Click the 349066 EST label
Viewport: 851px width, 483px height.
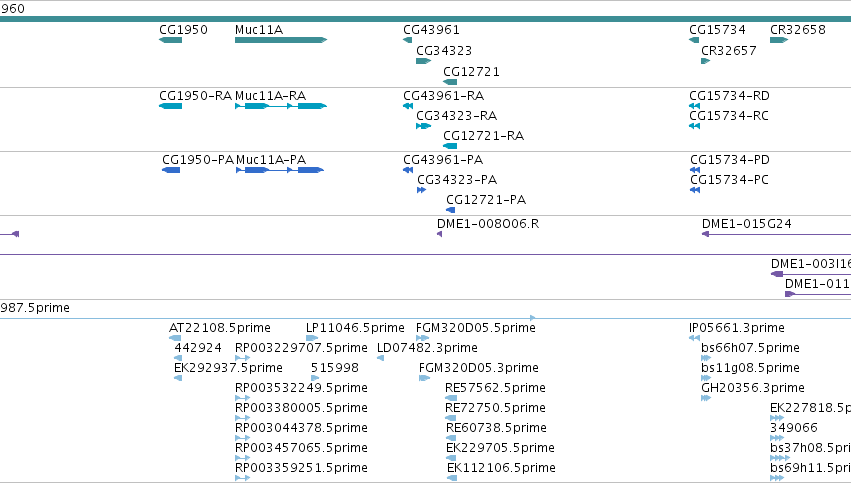[794, 428]
